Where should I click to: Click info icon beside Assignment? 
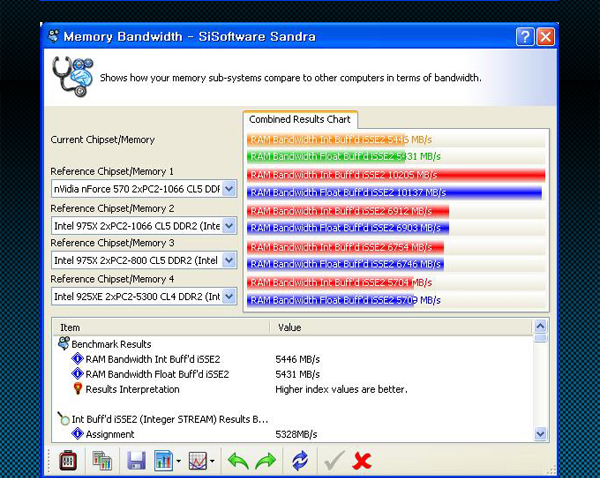(77, 434)
